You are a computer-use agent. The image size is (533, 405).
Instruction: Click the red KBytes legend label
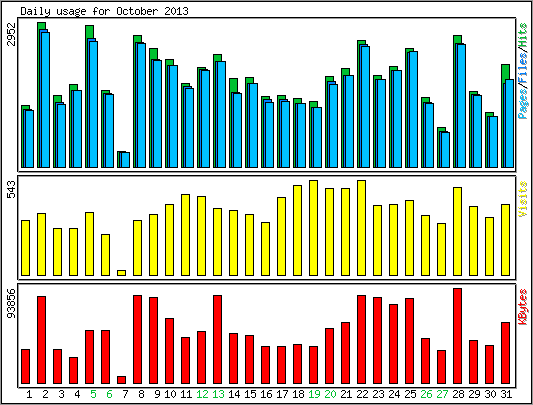coord(523,306)
